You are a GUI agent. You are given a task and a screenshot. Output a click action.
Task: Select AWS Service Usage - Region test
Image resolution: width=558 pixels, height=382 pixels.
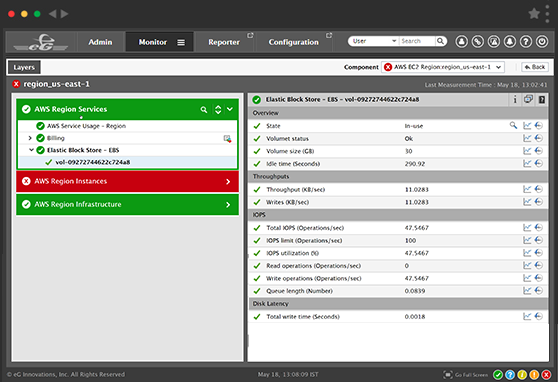(86, 126)
